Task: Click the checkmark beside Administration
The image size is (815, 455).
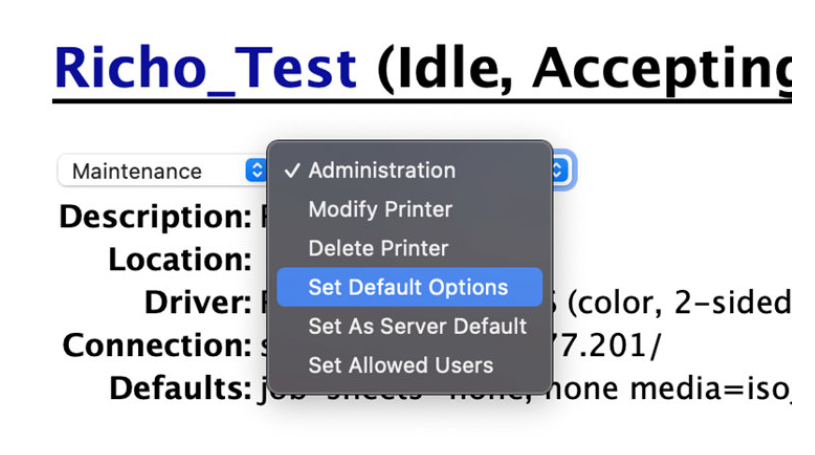Action: (292, 170)
